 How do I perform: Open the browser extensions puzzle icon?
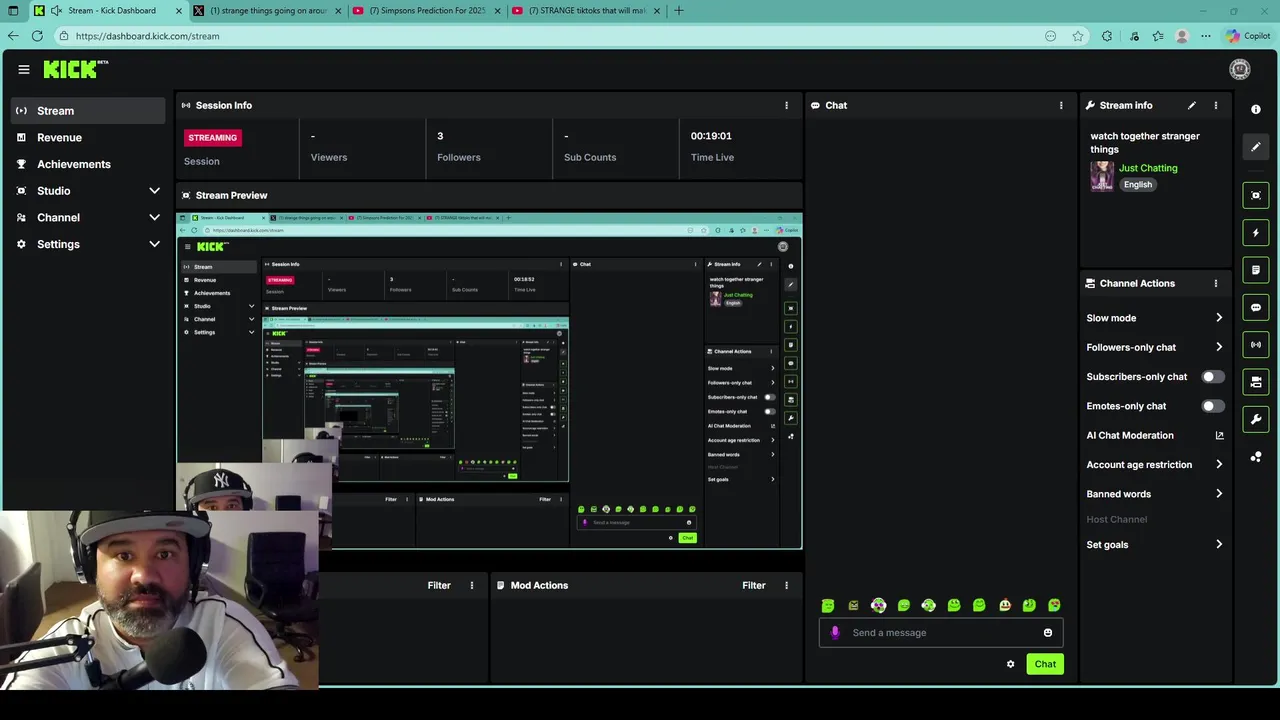[1107, 36]
